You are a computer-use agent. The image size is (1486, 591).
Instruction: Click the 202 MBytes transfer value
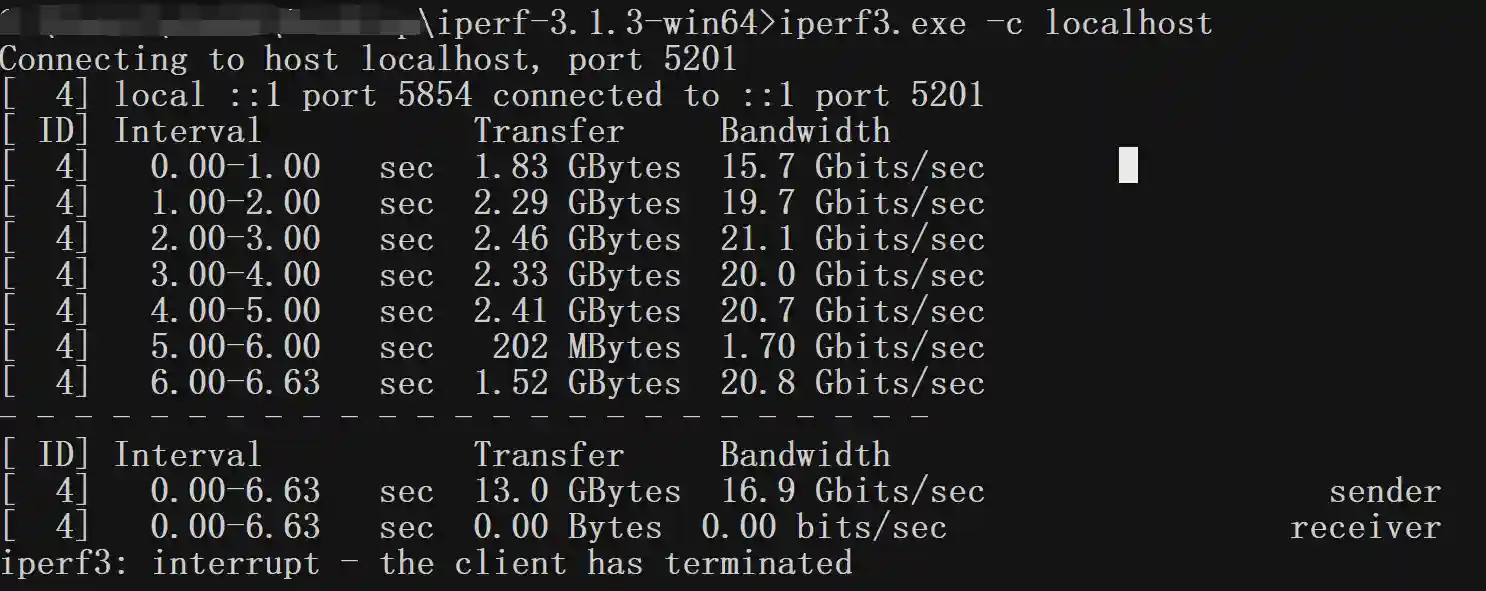pyautogui.click(x=586, y=347)
